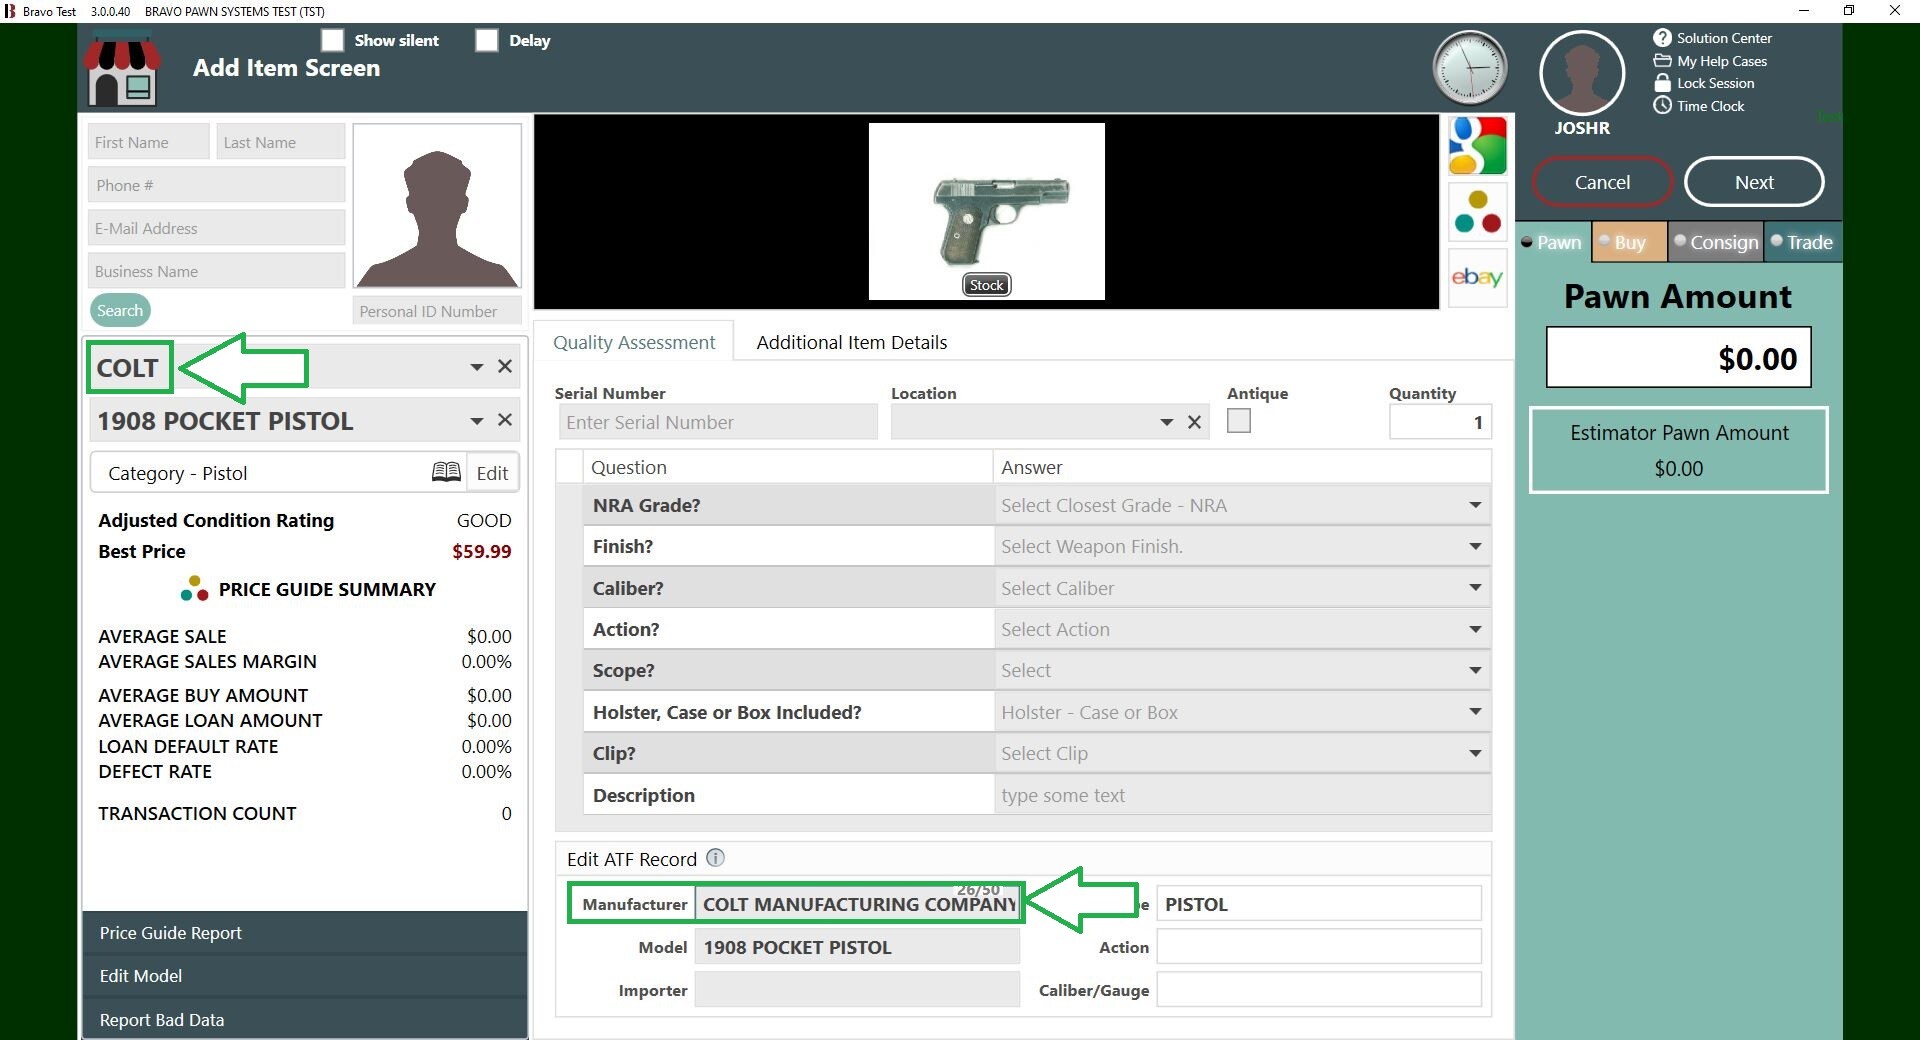
Task: Open the analog time clock icon
Action: 1470,68
